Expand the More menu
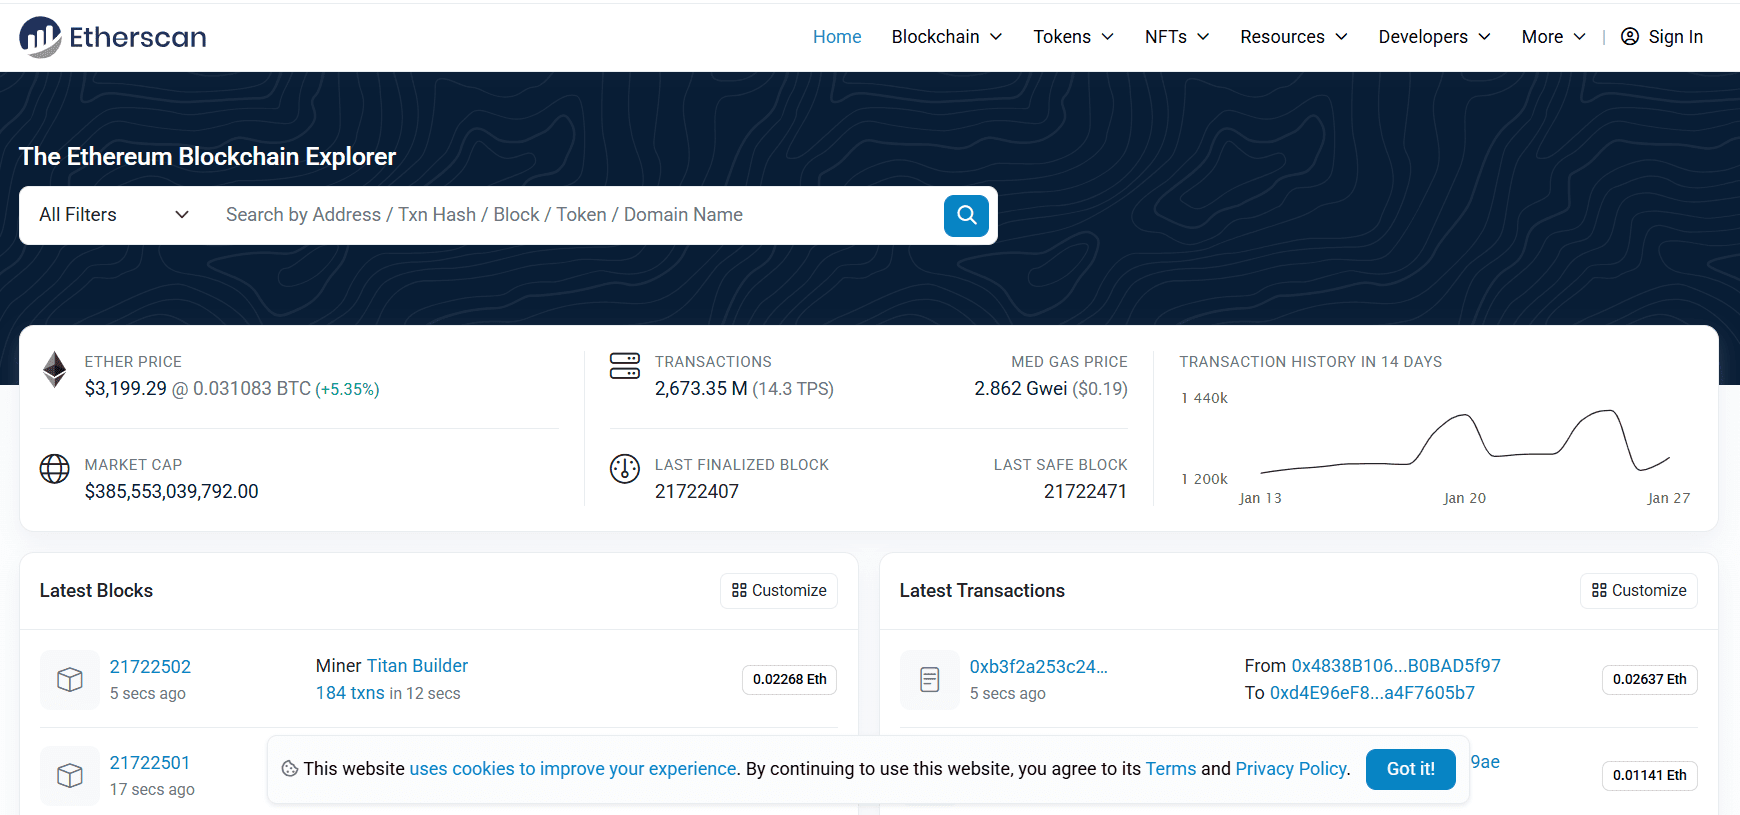 1553,37
